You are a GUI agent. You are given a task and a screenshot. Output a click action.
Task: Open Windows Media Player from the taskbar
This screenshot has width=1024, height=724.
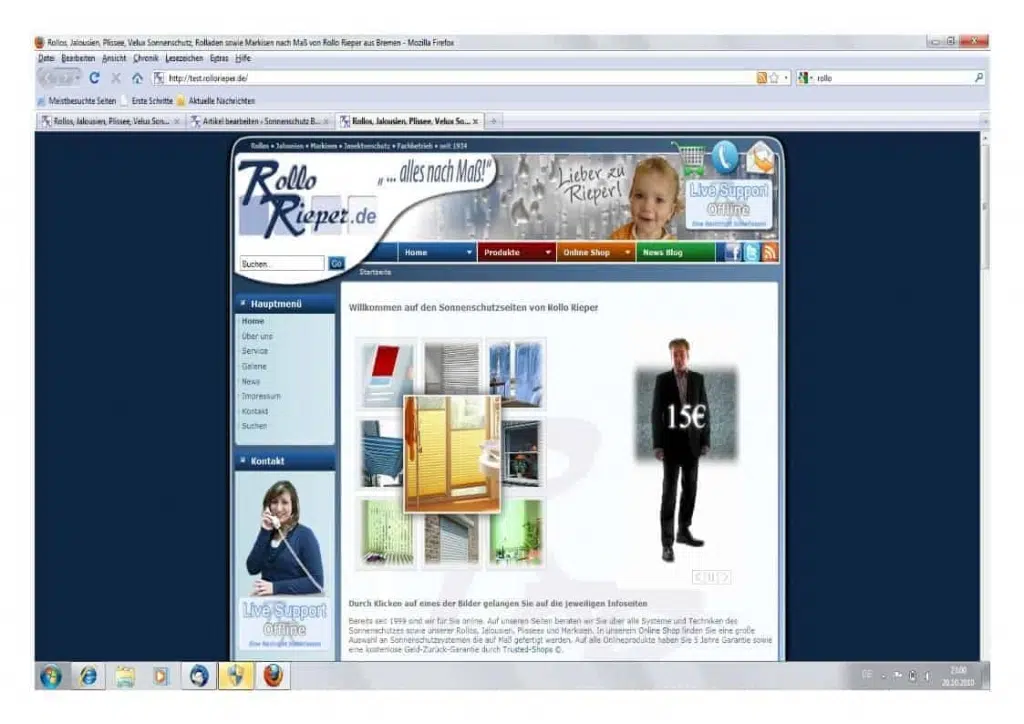click(161, 676)
